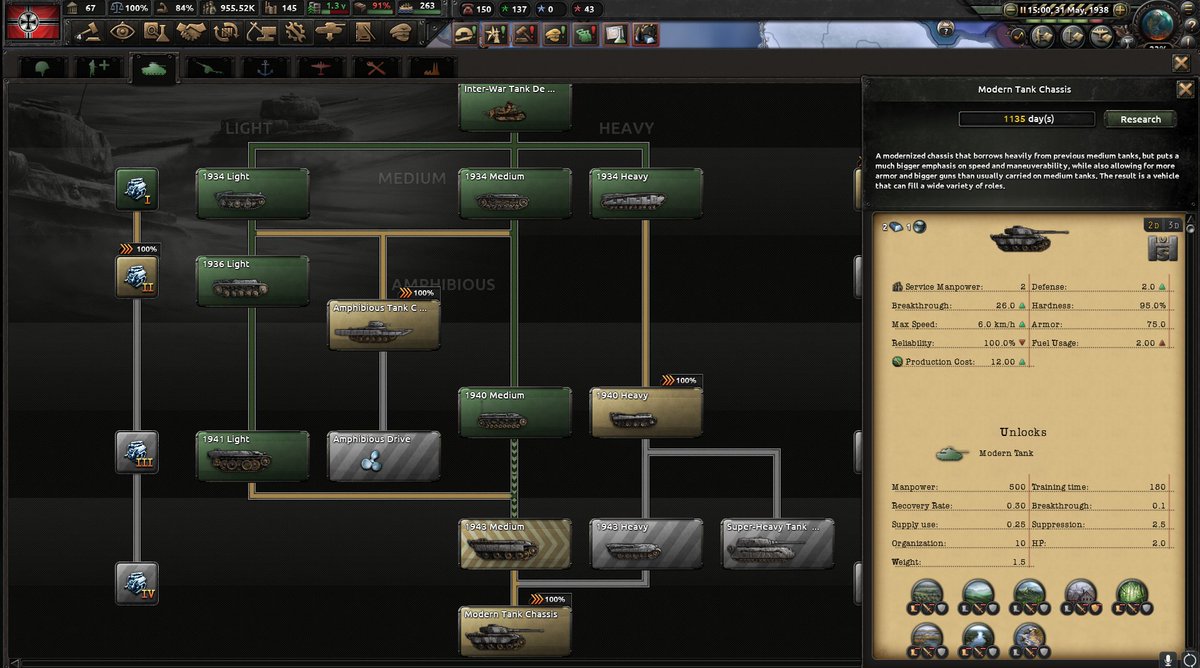
Task: Select engine technology level II
Action: [136, 277]
